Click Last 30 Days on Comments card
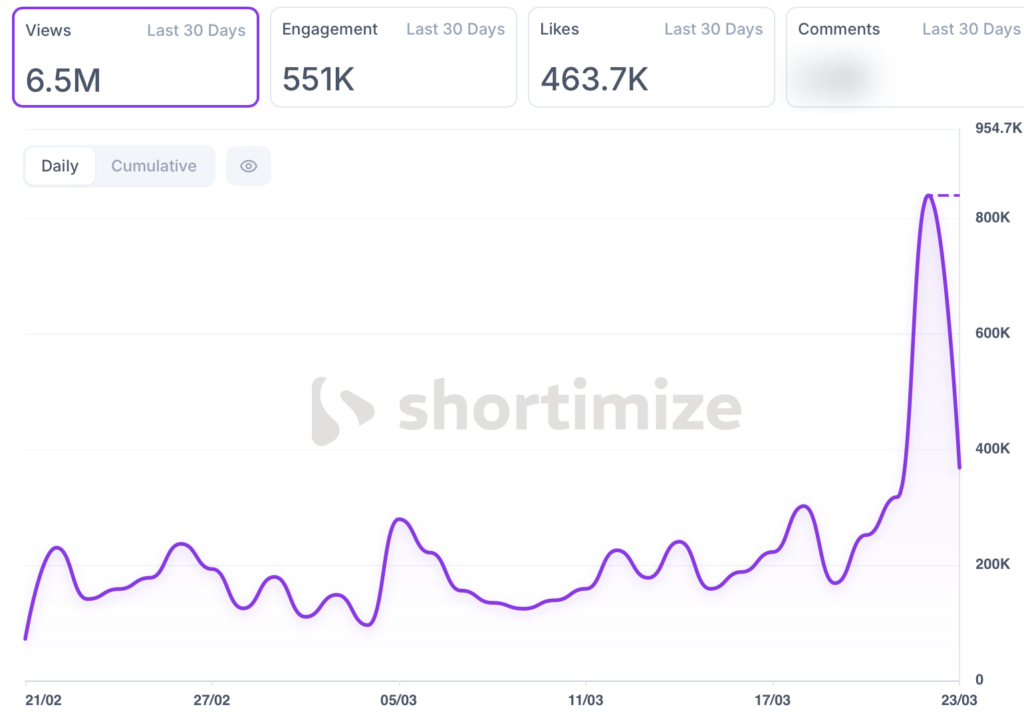This screenshot has width=1024, height=727. (x=970, y=30)
